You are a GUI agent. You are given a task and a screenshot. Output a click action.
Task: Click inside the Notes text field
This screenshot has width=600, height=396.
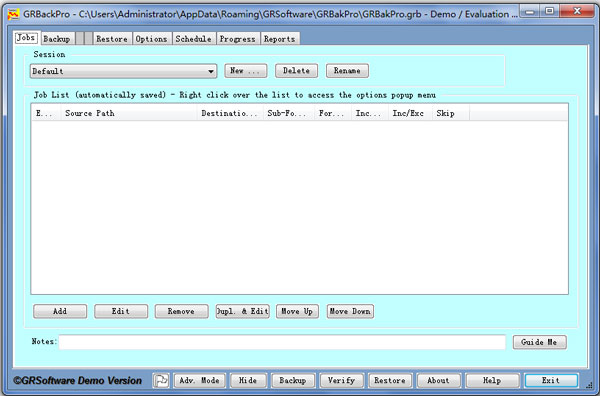282,342
